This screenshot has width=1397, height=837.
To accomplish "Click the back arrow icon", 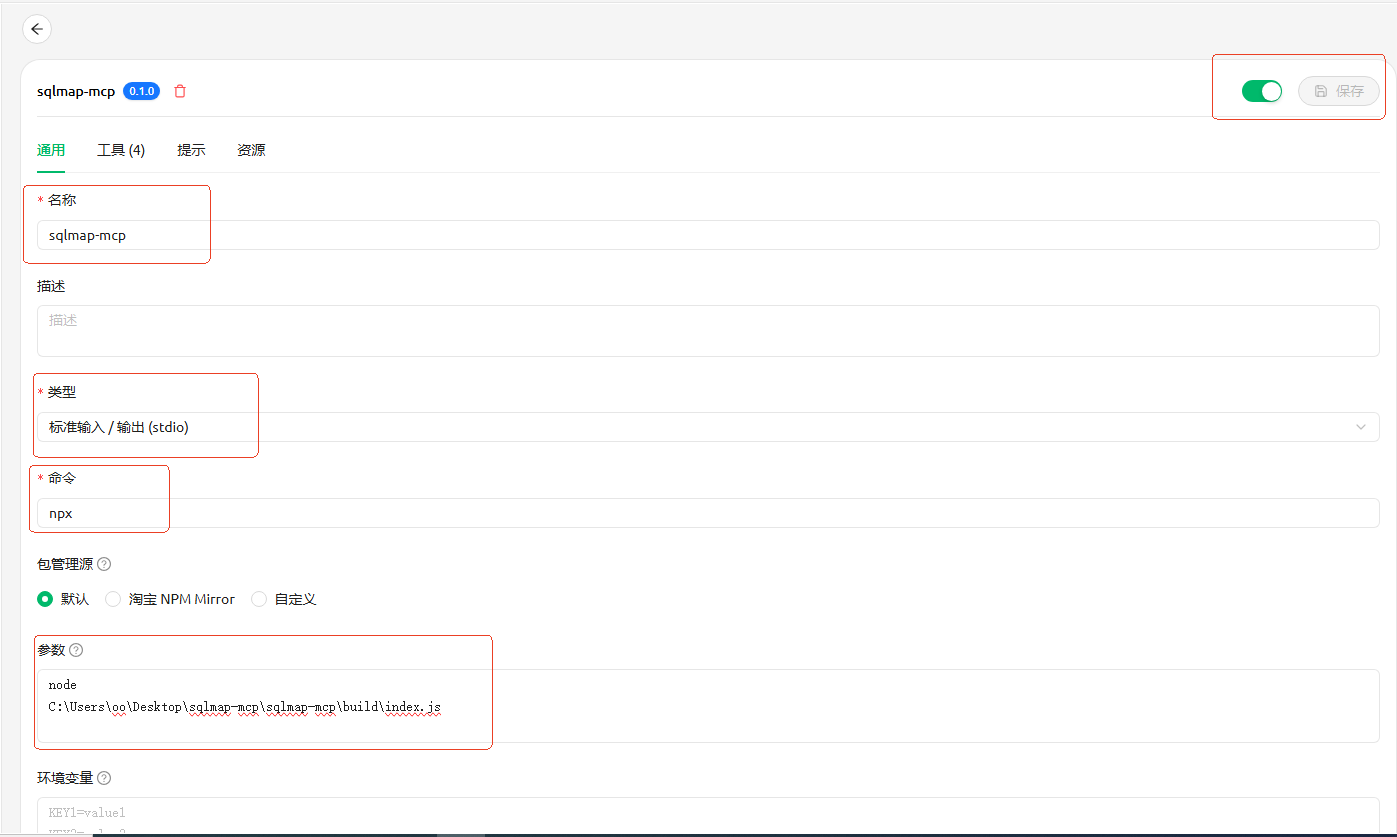I will tap(37, 29).
